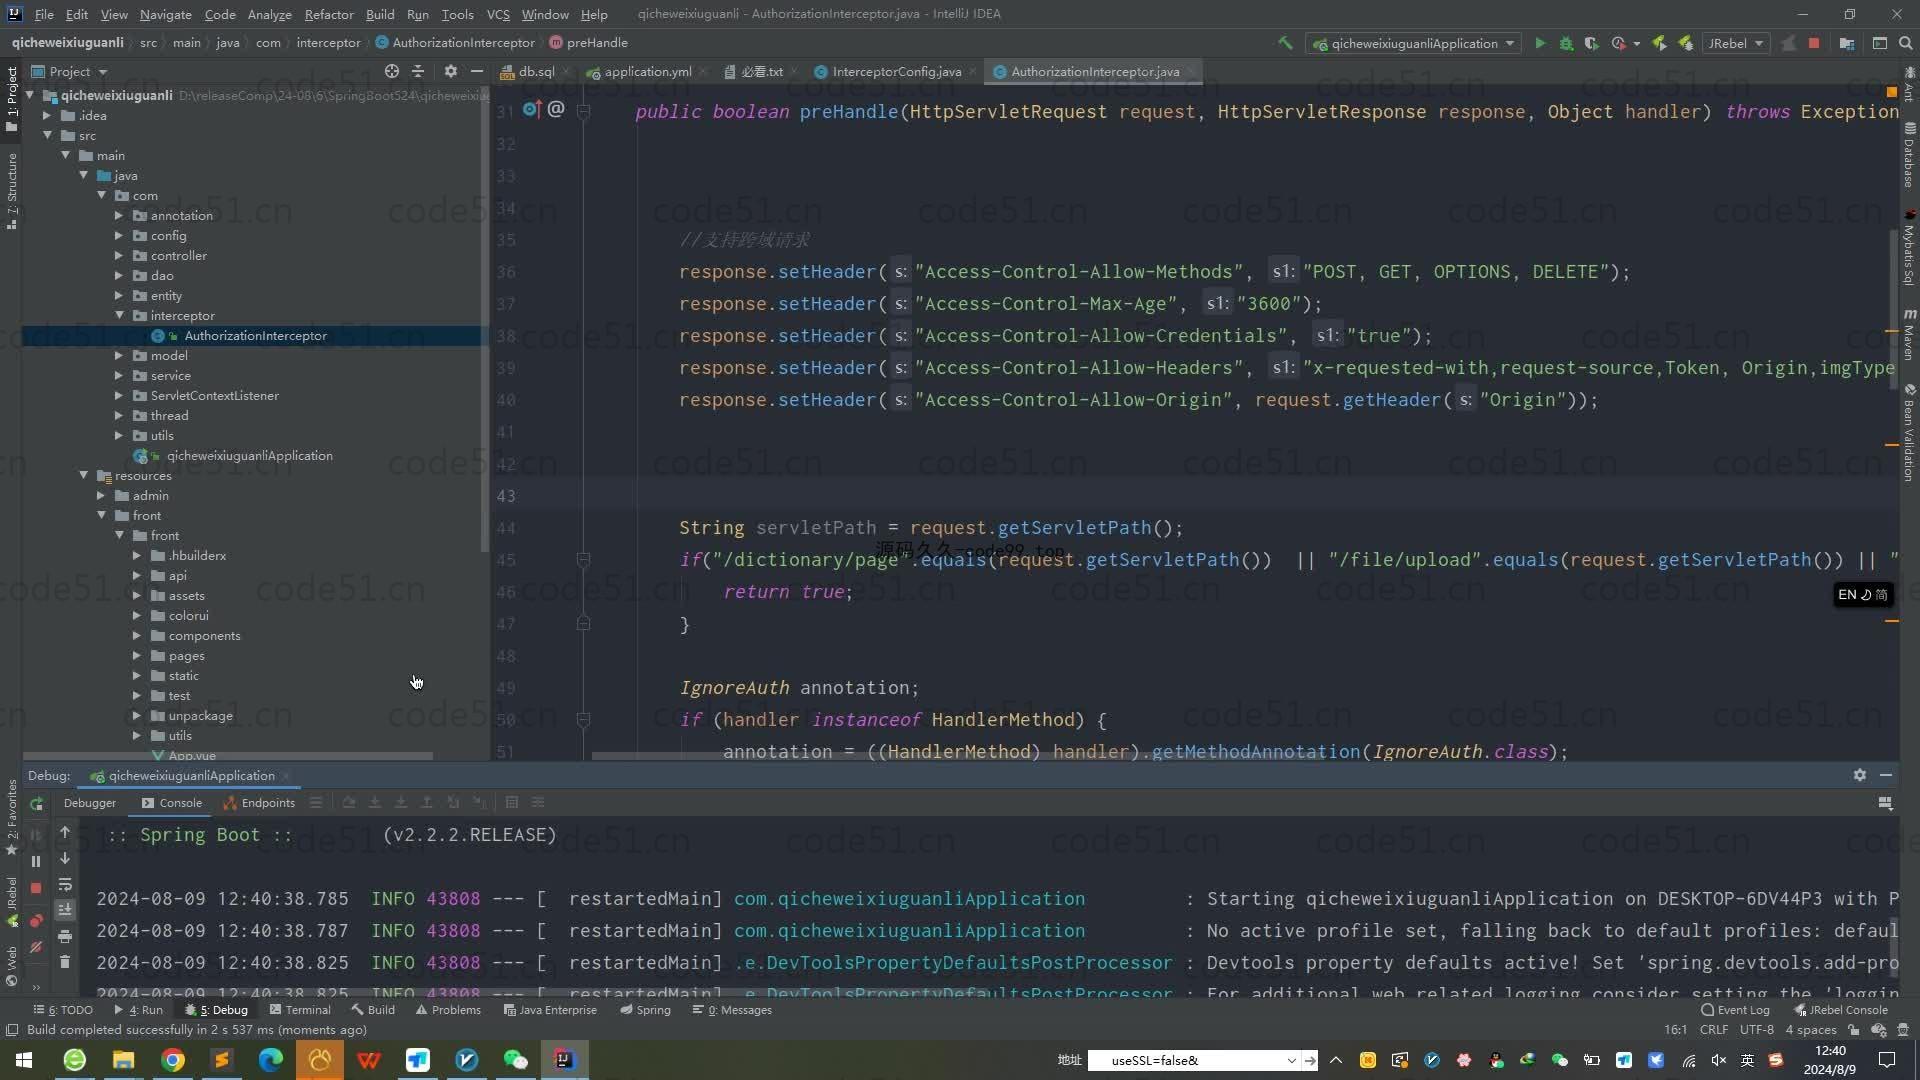Rerun application in Debug panel
The width and height of the screenshot is (1920, 1080).
coord(36,803)
